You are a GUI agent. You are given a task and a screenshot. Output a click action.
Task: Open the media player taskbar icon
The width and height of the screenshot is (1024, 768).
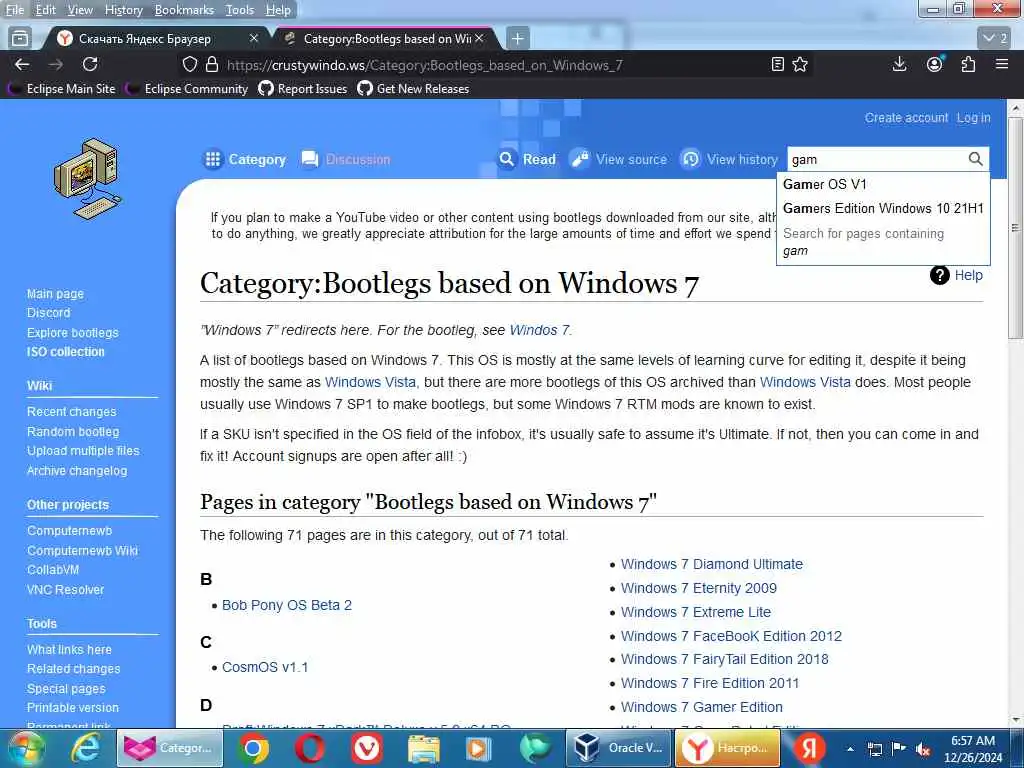click(x=478, y=748)
